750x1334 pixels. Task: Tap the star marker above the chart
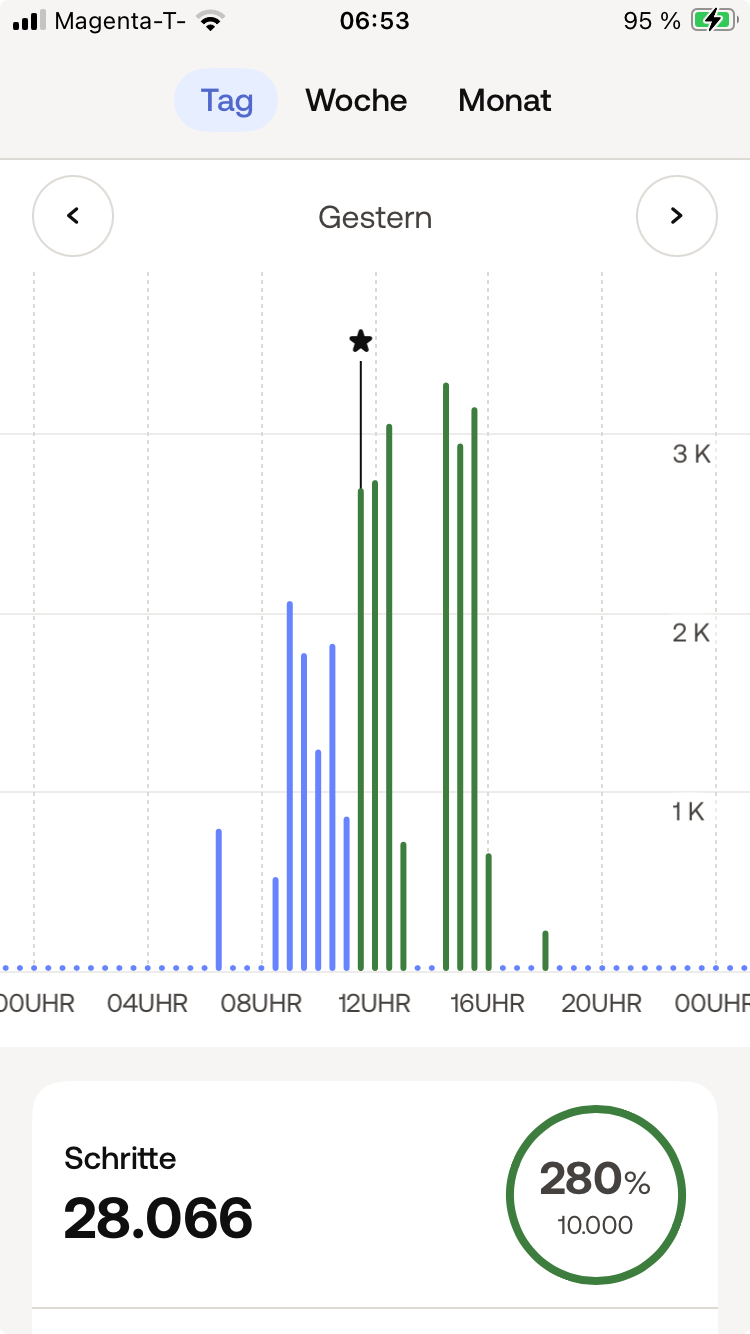pyautogui.click(x=361, y=342)
